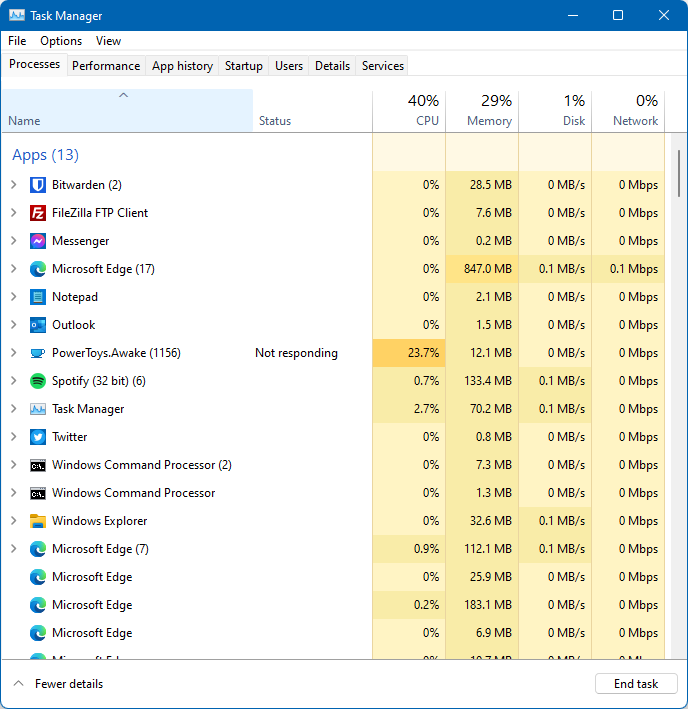Switch to the Users tab
Viewport: 688px width, 709px height.
tap(289, 66)
